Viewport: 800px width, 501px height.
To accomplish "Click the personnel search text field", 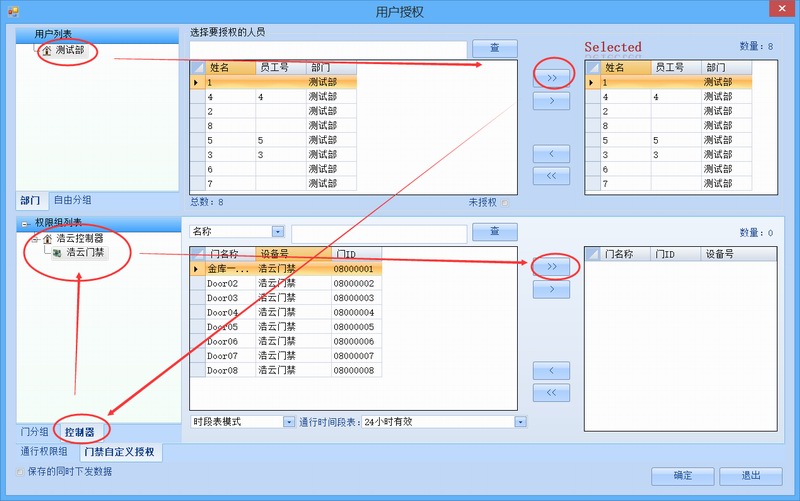I will click(328, 49).
